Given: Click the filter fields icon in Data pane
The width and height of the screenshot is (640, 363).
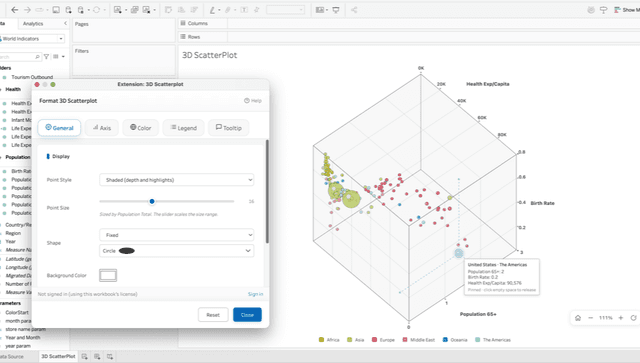Looking at the screenshot, I should click(47, 57).
